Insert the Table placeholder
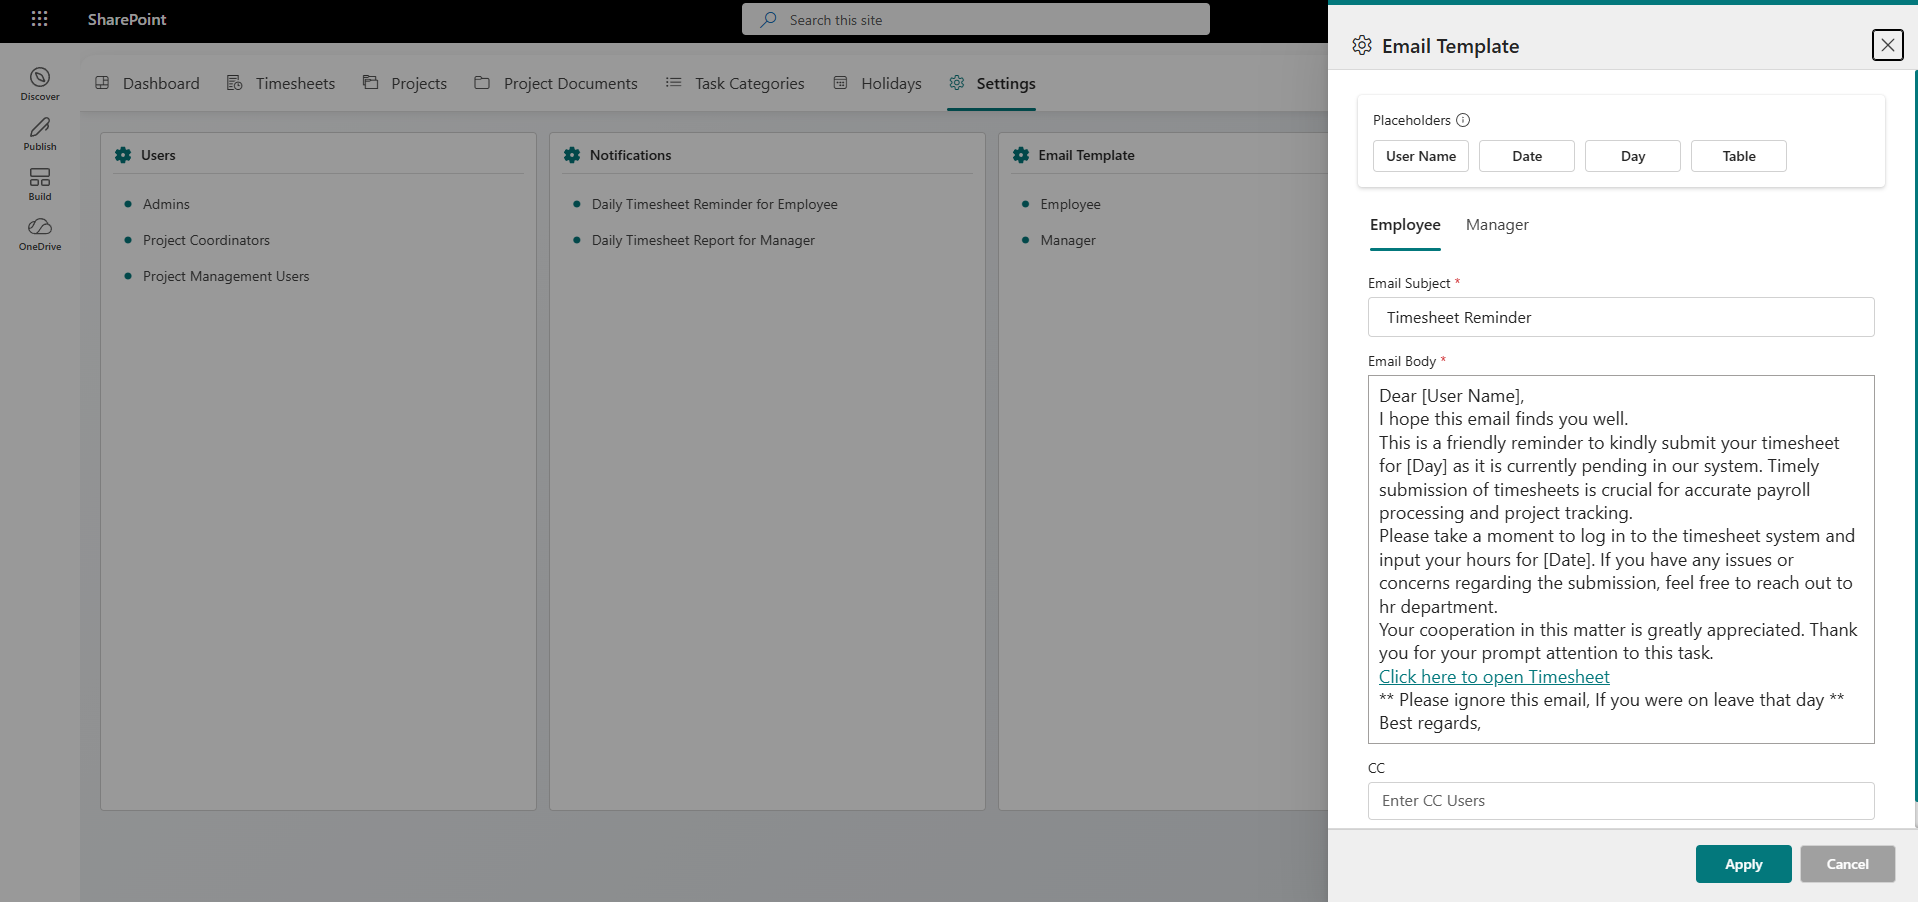Viewport: 1918px width, 902px height. click(x=1739, y=156)
